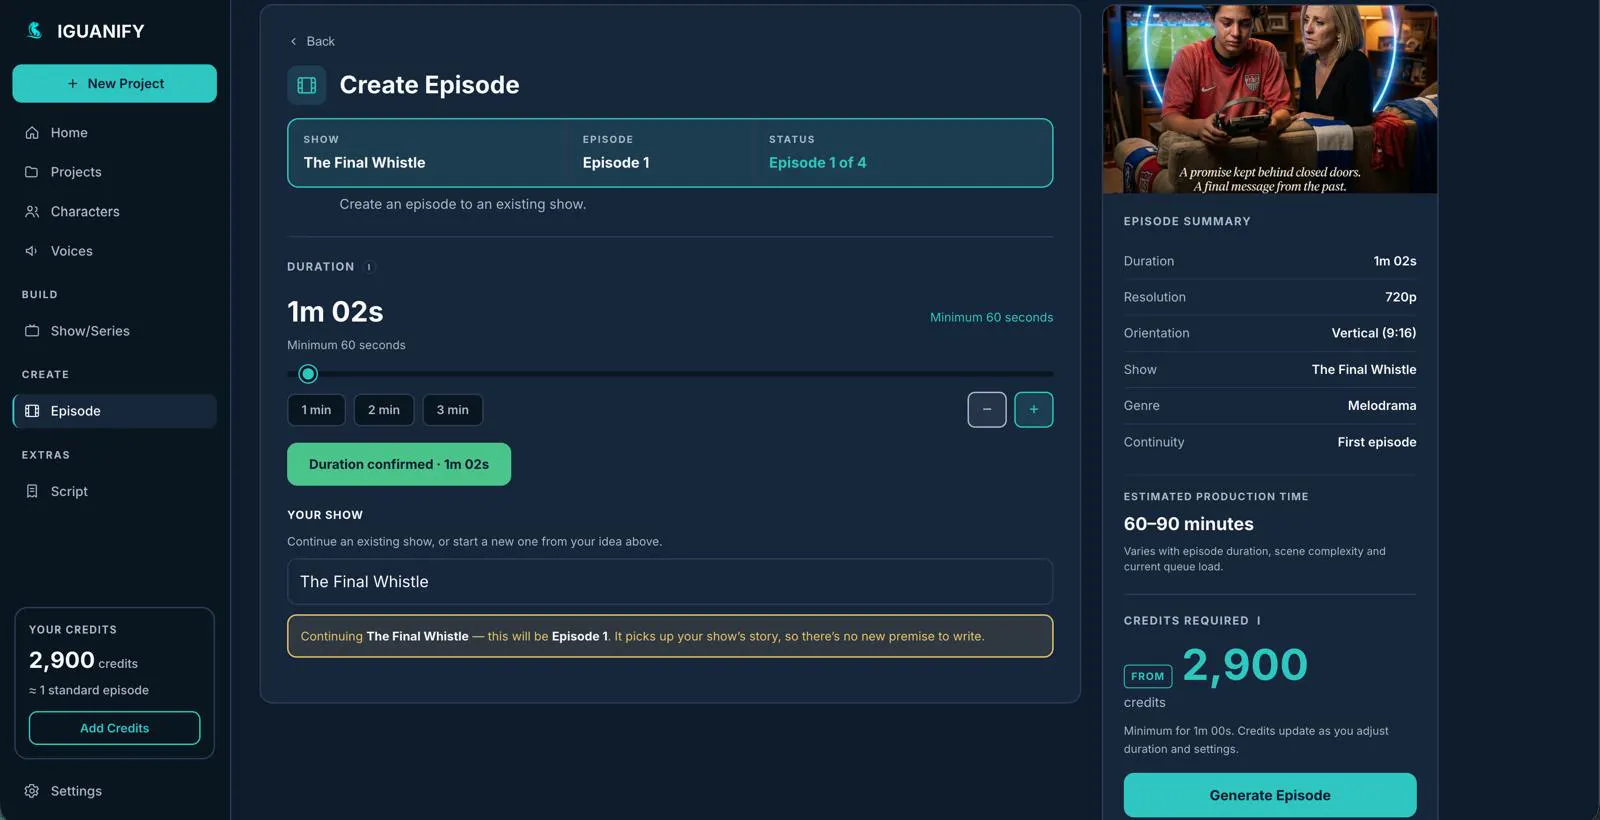
Task: Click the Characters people icon
Action: [x=32, y=211]
